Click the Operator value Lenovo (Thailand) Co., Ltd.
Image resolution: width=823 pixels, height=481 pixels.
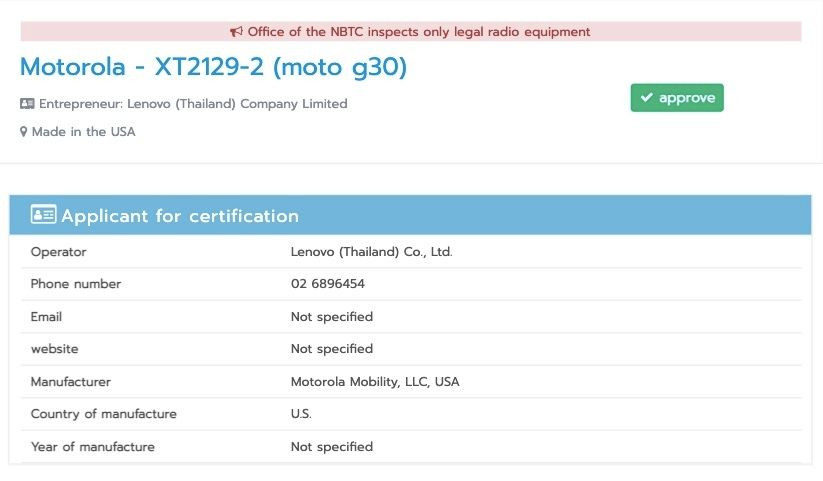point(371,252)
